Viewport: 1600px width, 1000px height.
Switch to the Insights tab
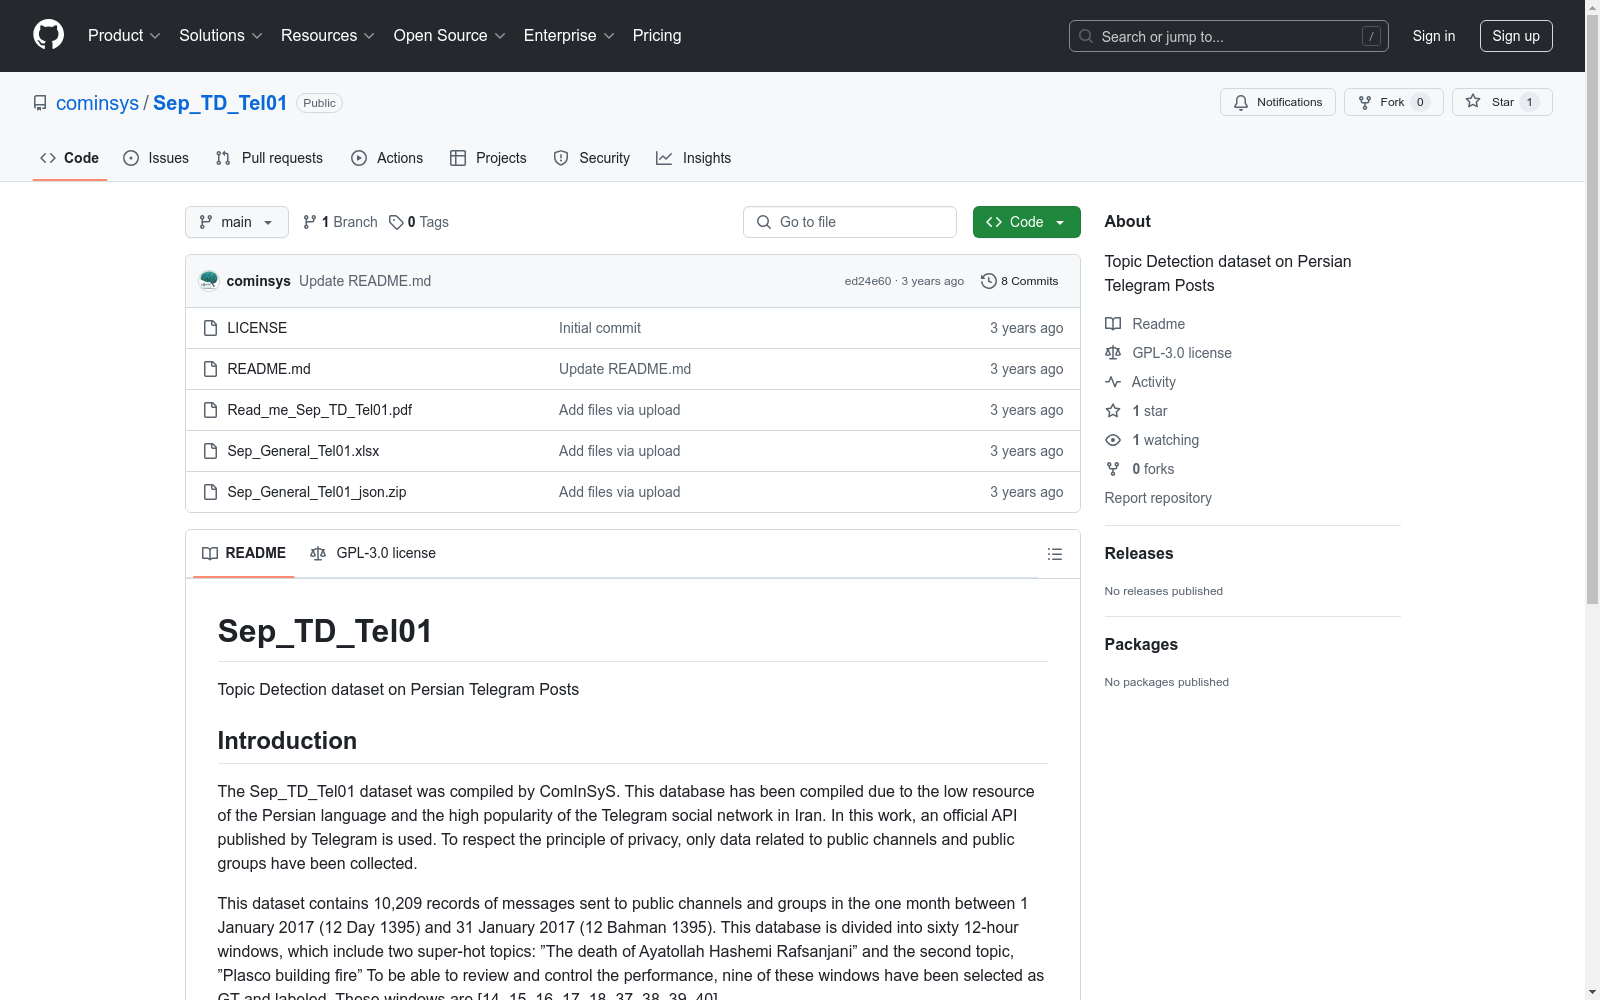point(694,158)
